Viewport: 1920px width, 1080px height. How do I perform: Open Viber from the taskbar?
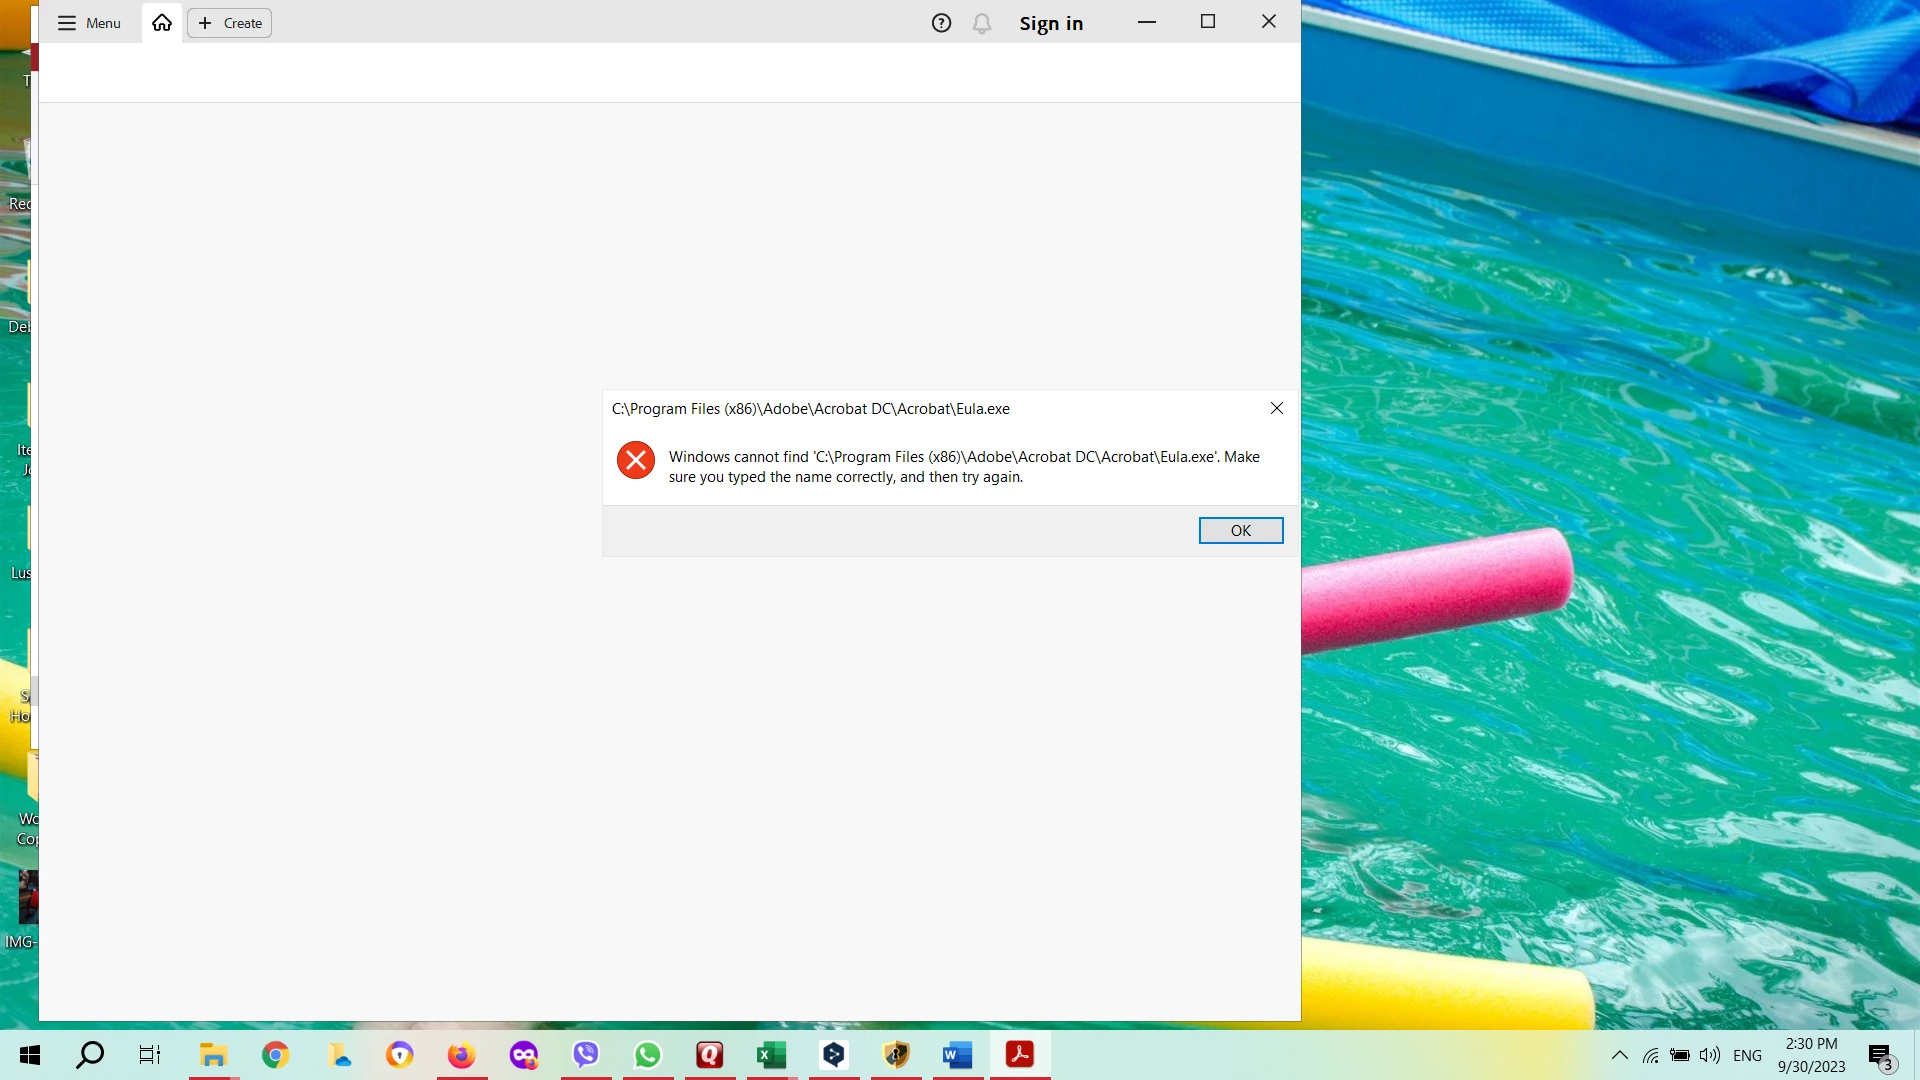586,1055
